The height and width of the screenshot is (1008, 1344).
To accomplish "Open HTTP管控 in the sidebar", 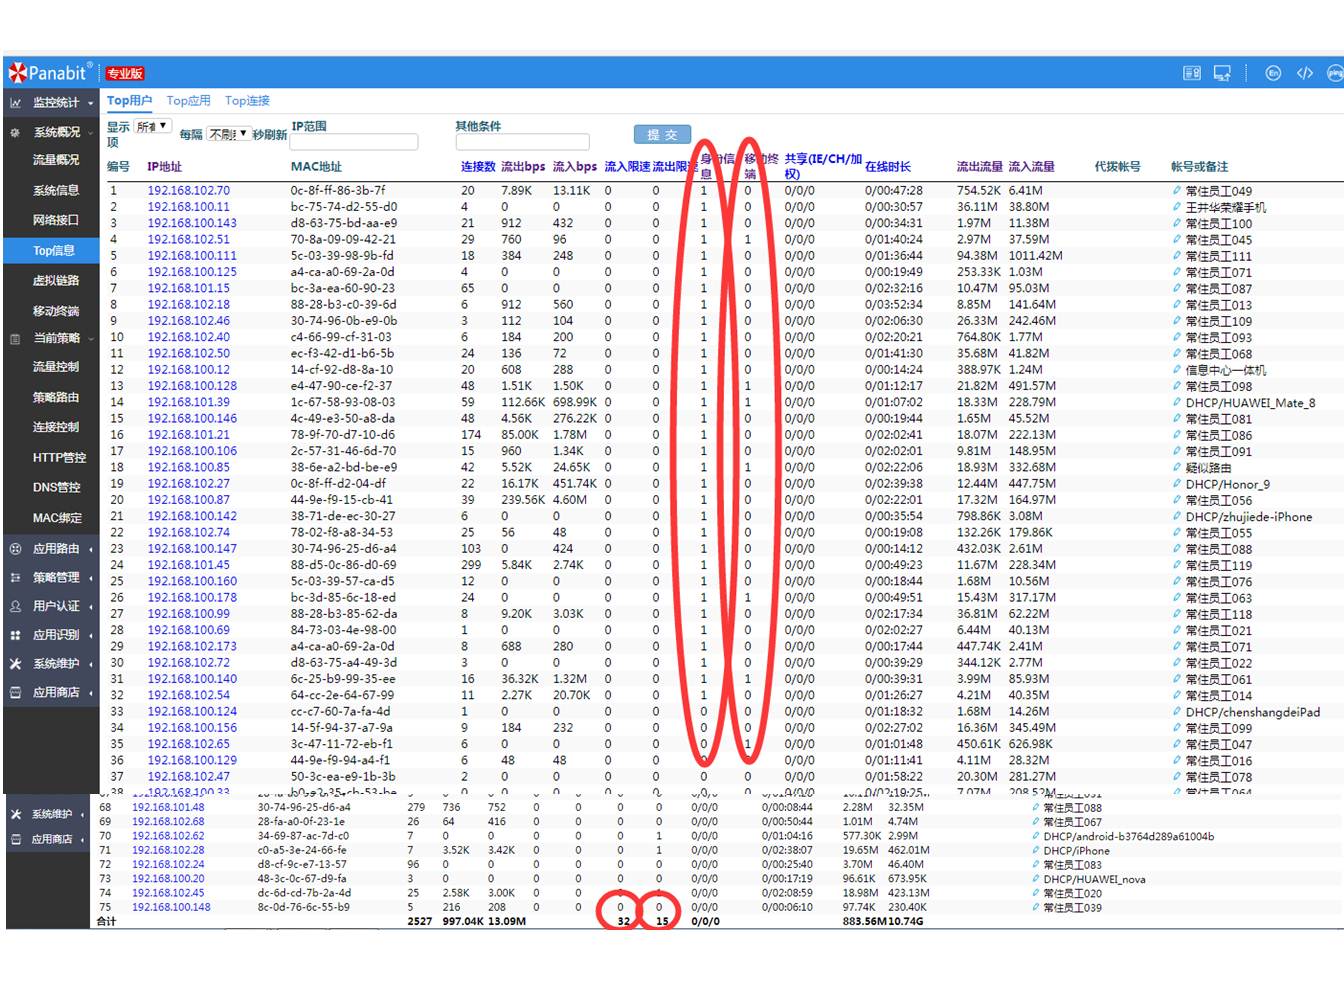I will coord(60,457).
